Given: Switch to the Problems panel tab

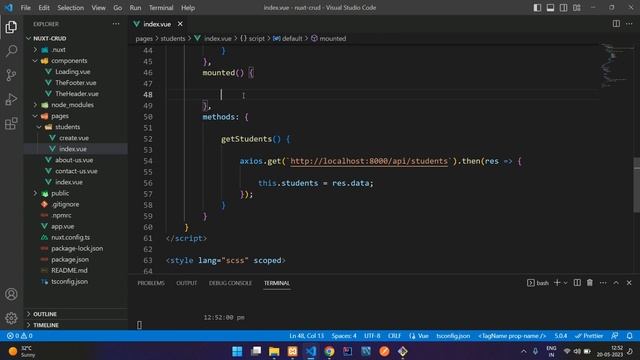Looking at the screenshot, I should coord(151,283).
